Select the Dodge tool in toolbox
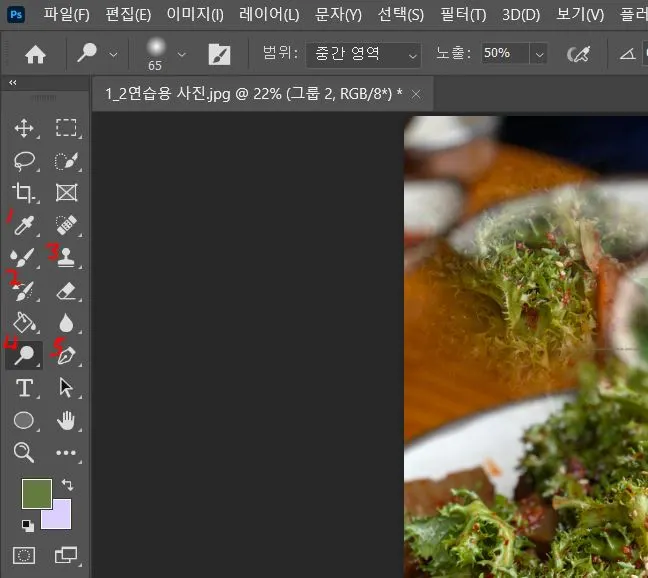 [24, 355]
